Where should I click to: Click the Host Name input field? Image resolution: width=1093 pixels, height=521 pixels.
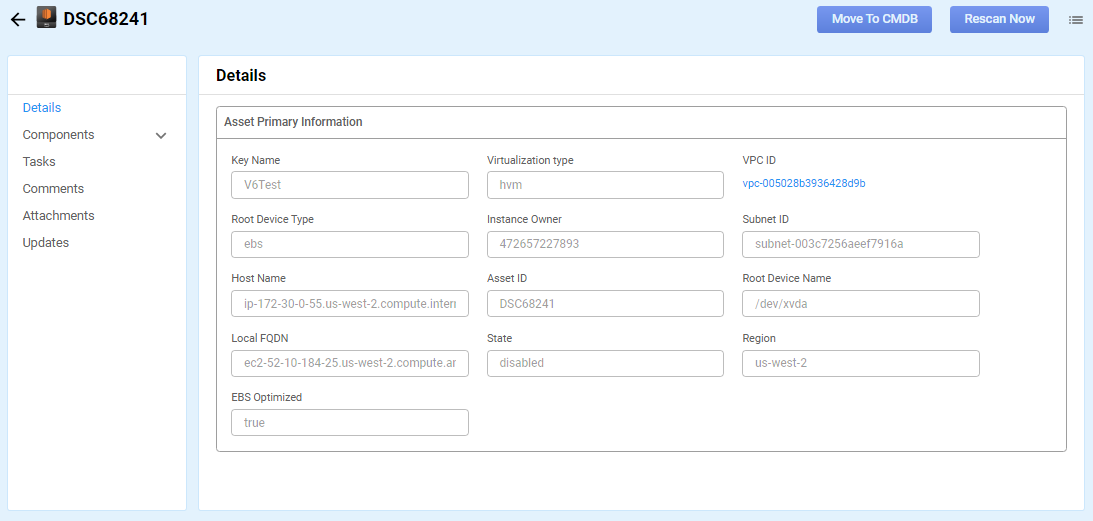pos(349,304)
